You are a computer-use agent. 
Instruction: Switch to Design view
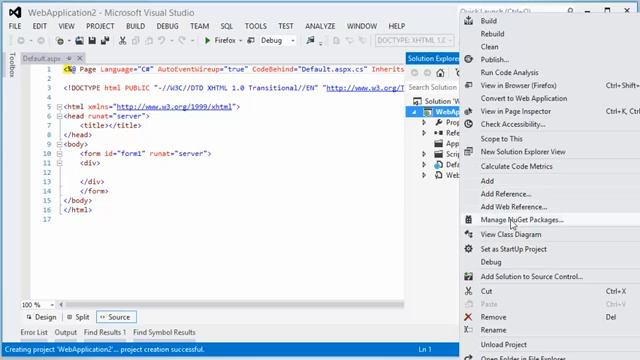click(x=41, y=317)
